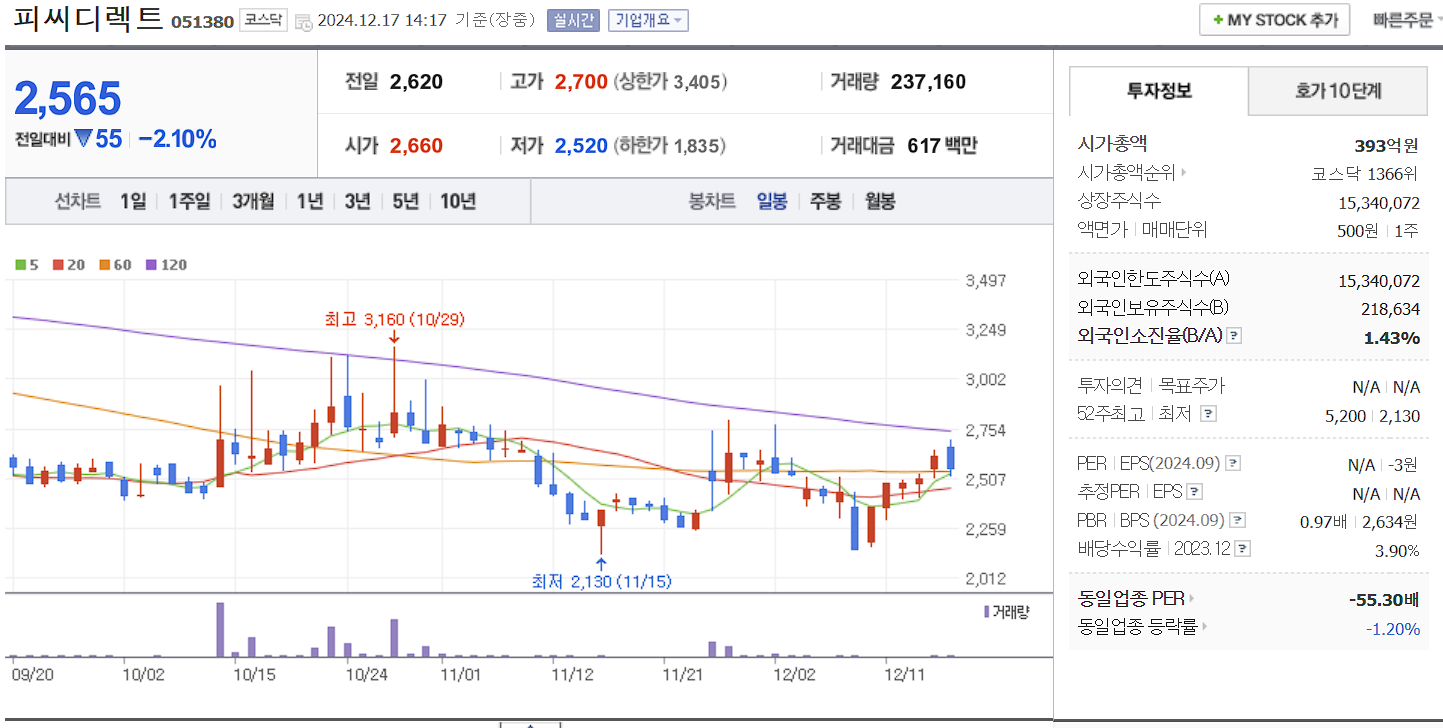The image size is (1443, 728).
Task: Expand the 동일업종 PER details
Action: [1193, 598]
